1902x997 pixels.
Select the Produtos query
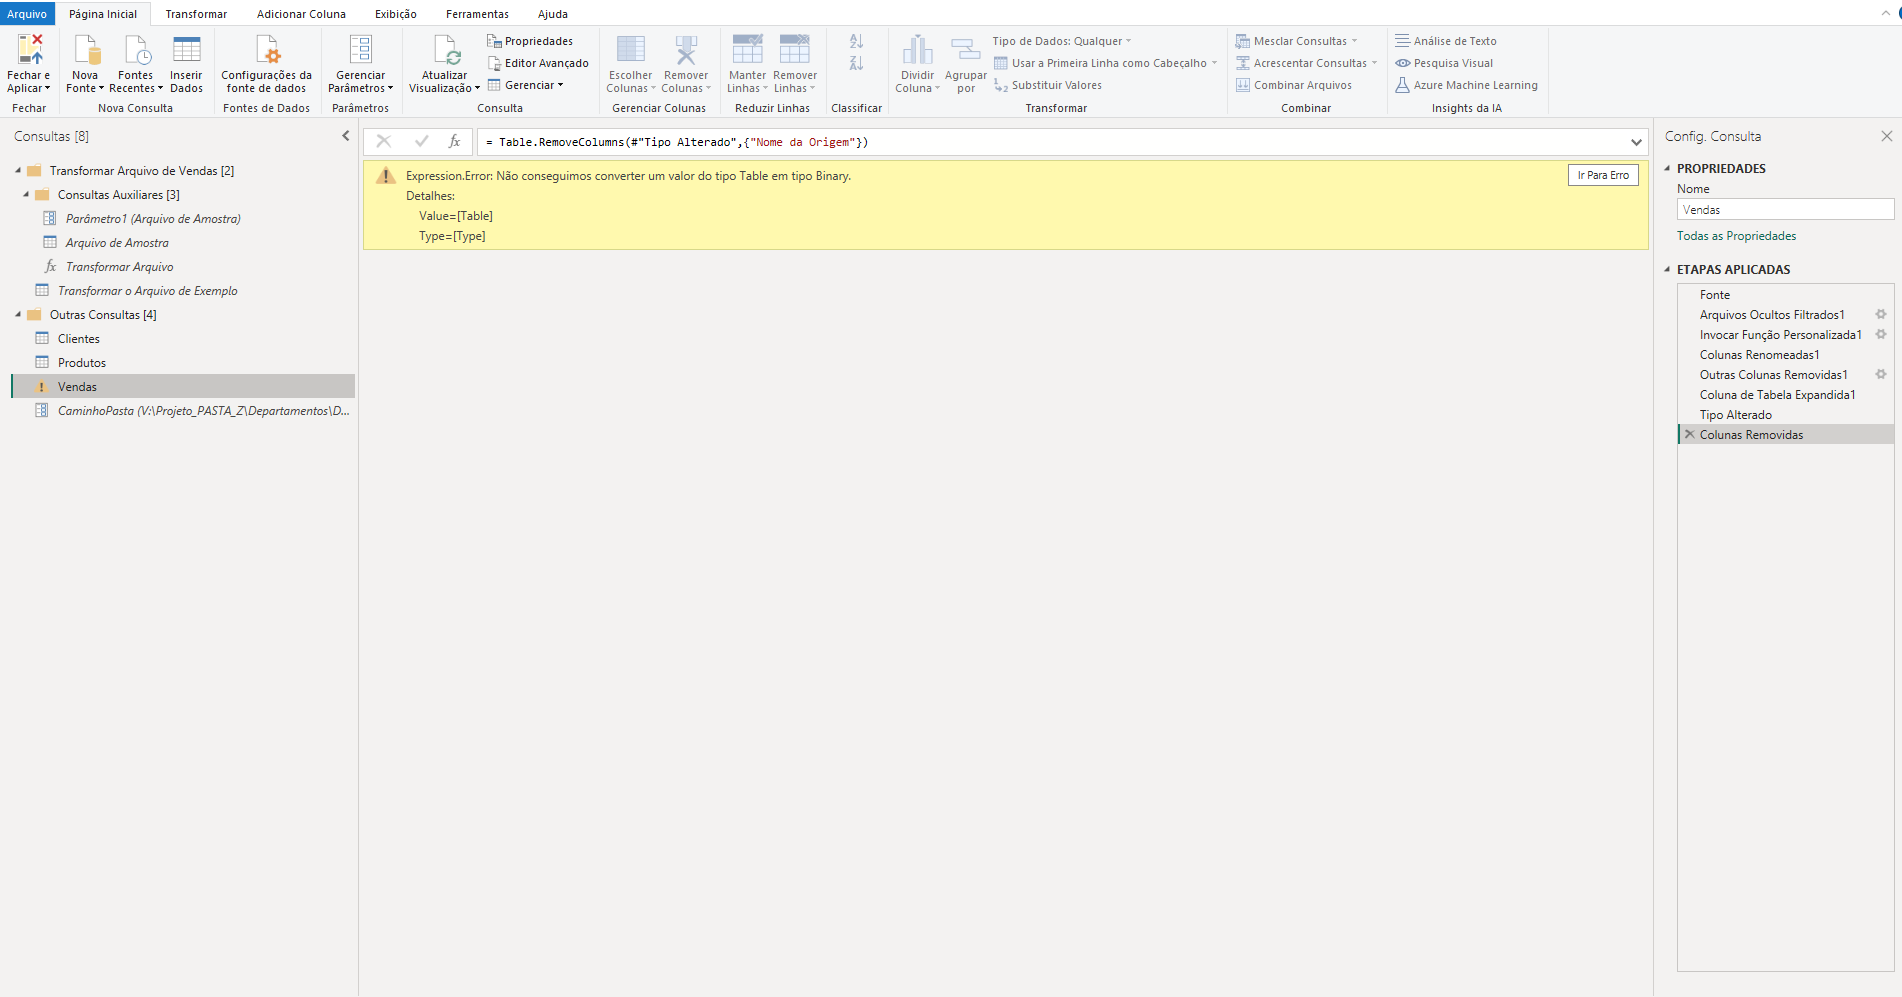183,363
